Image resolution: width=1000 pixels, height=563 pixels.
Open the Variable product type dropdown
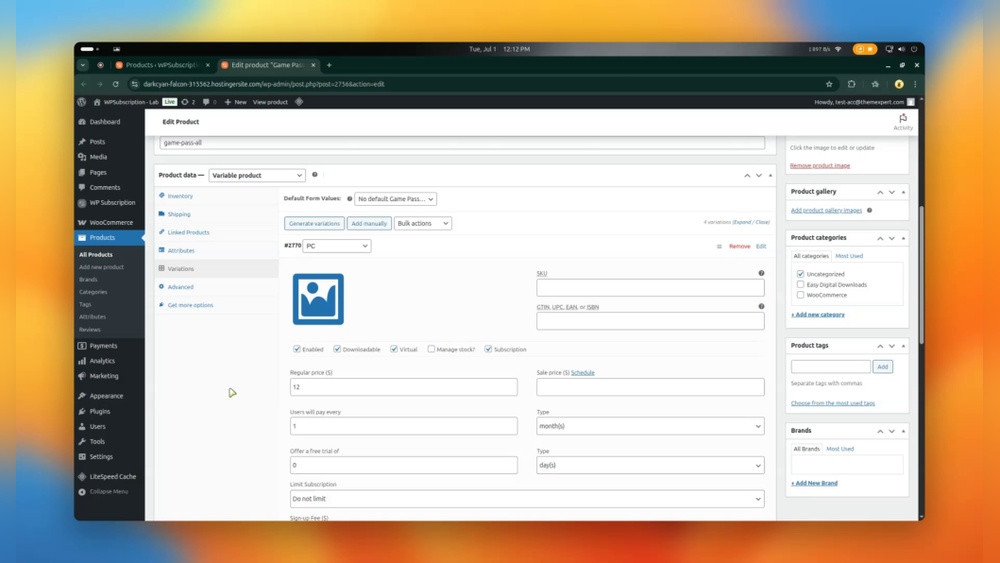[x=257, y=175]
